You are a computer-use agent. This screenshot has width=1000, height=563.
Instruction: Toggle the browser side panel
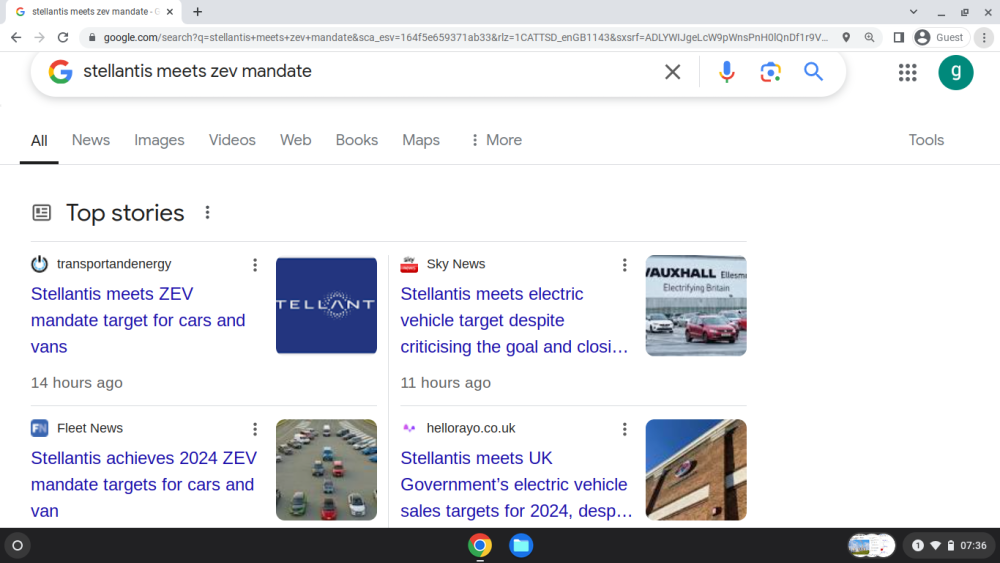[x=899, y=38]
